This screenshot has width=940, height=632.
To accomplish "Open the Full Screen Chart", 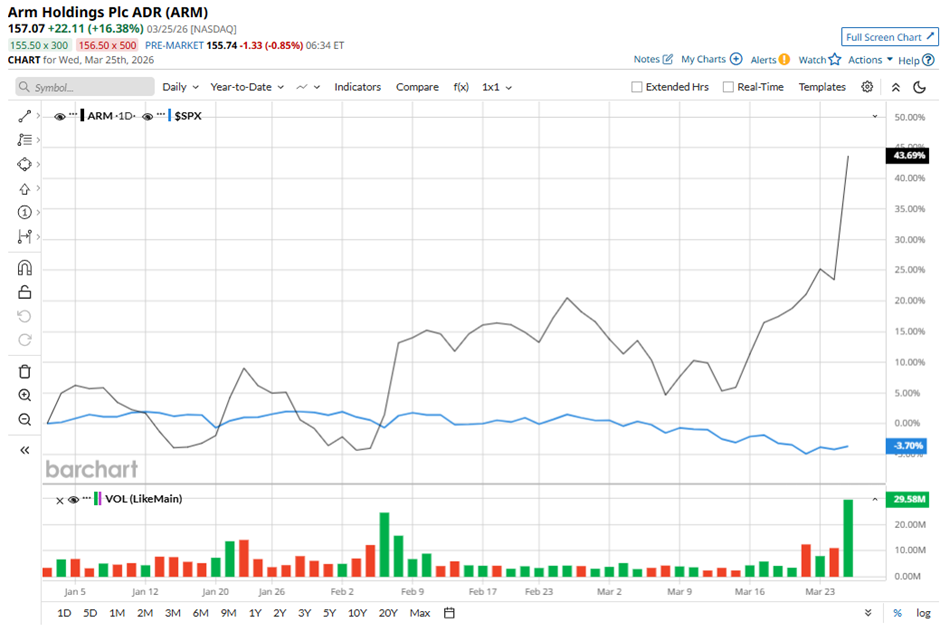I will point(889,37).
